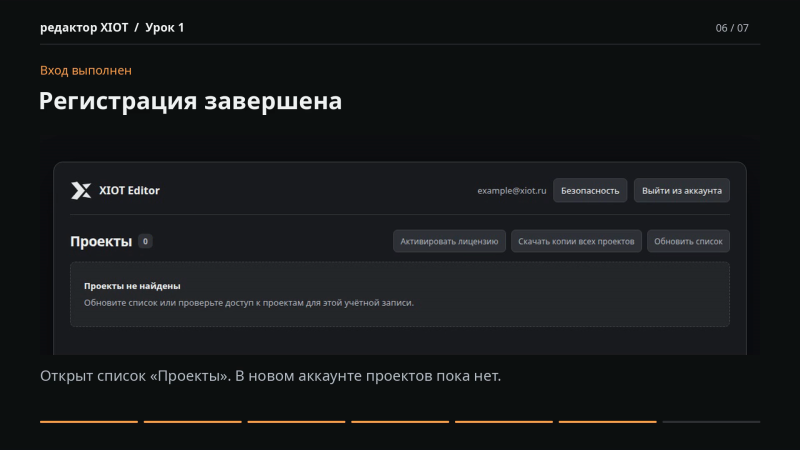This screenshot has height=450, width=800.
Task: Click the 06 / 07 slide counter
Action: [732, 28]
